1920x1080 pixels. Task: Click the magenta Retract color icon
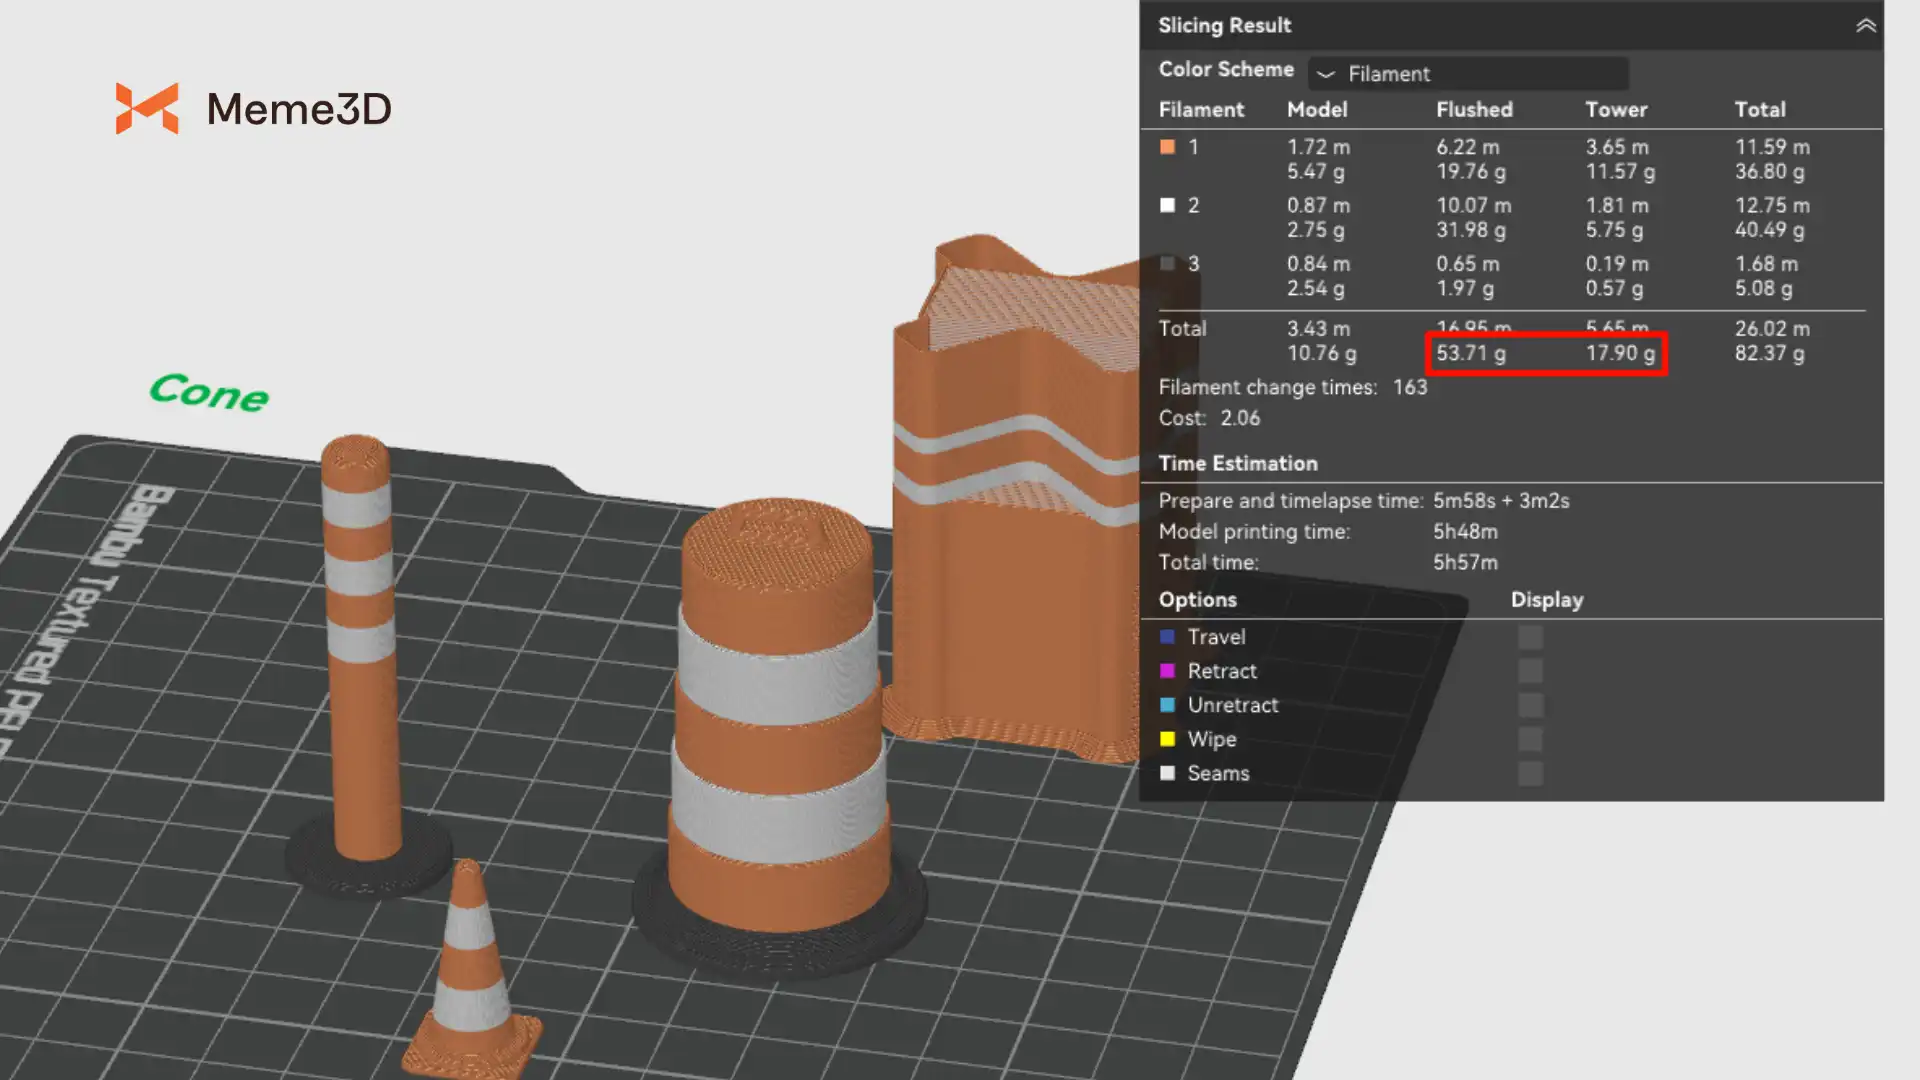[1167, 671]
